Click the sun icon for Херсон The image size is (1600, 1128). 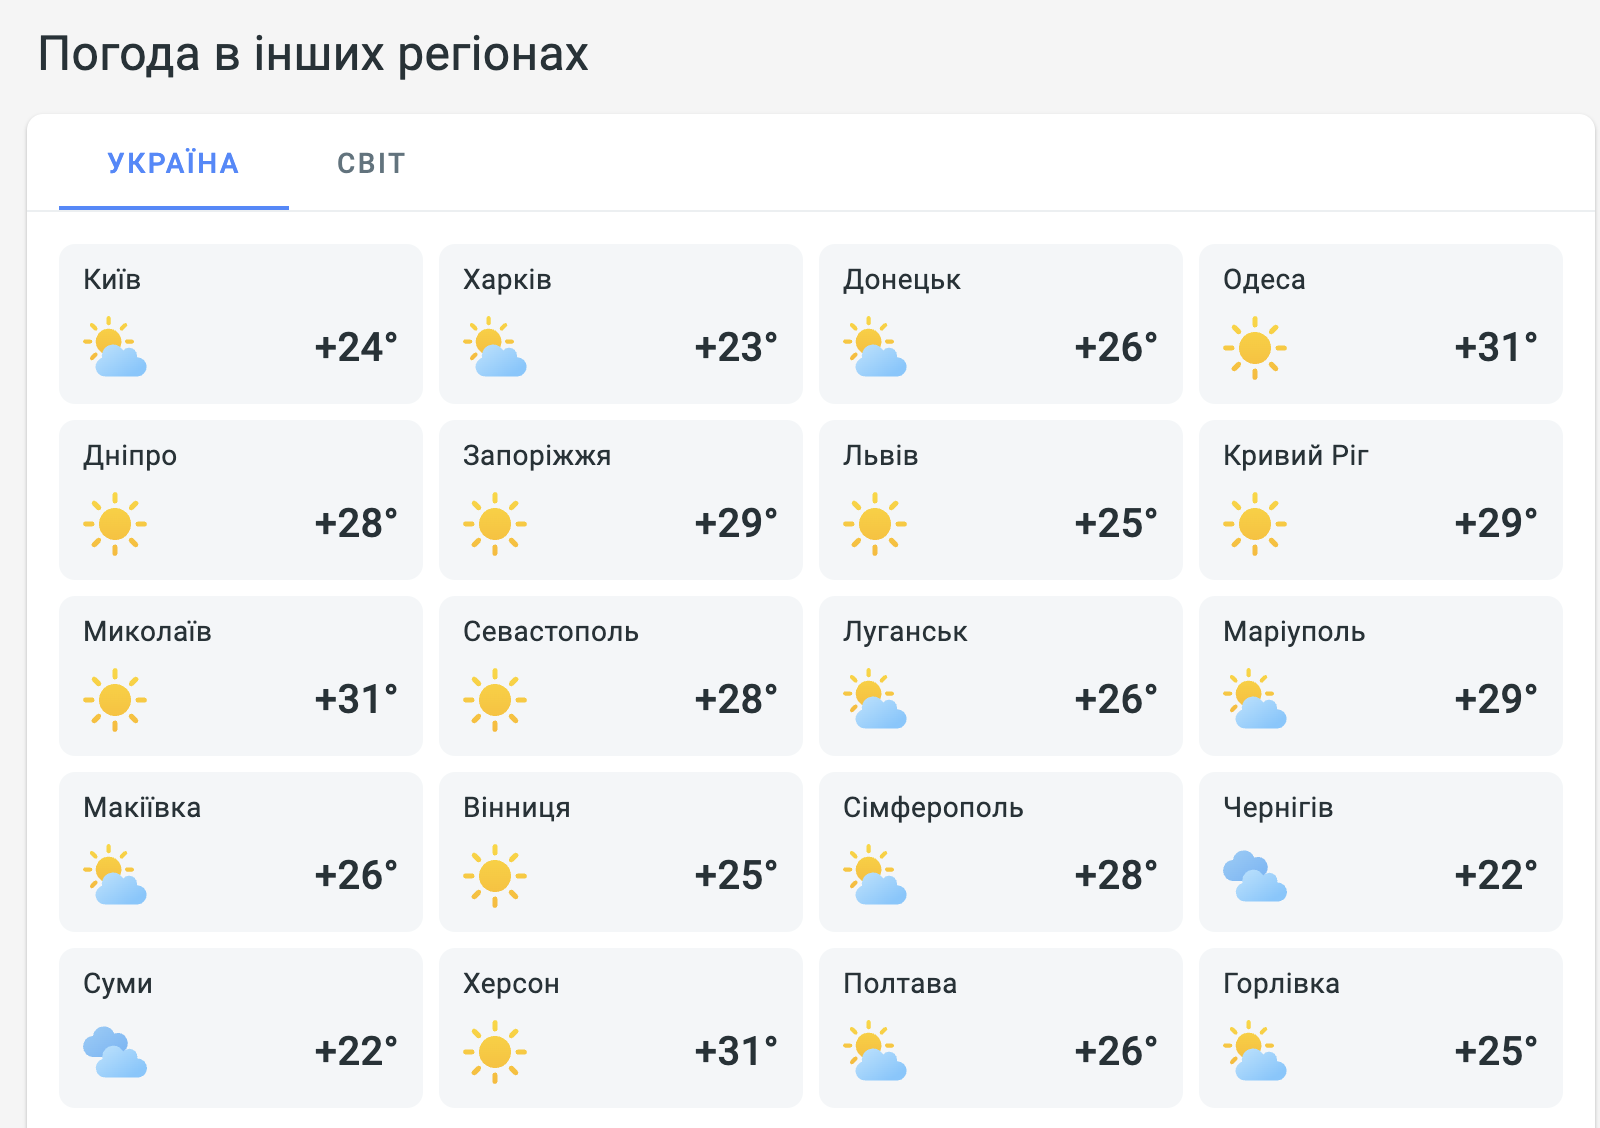click(495, 1052)
